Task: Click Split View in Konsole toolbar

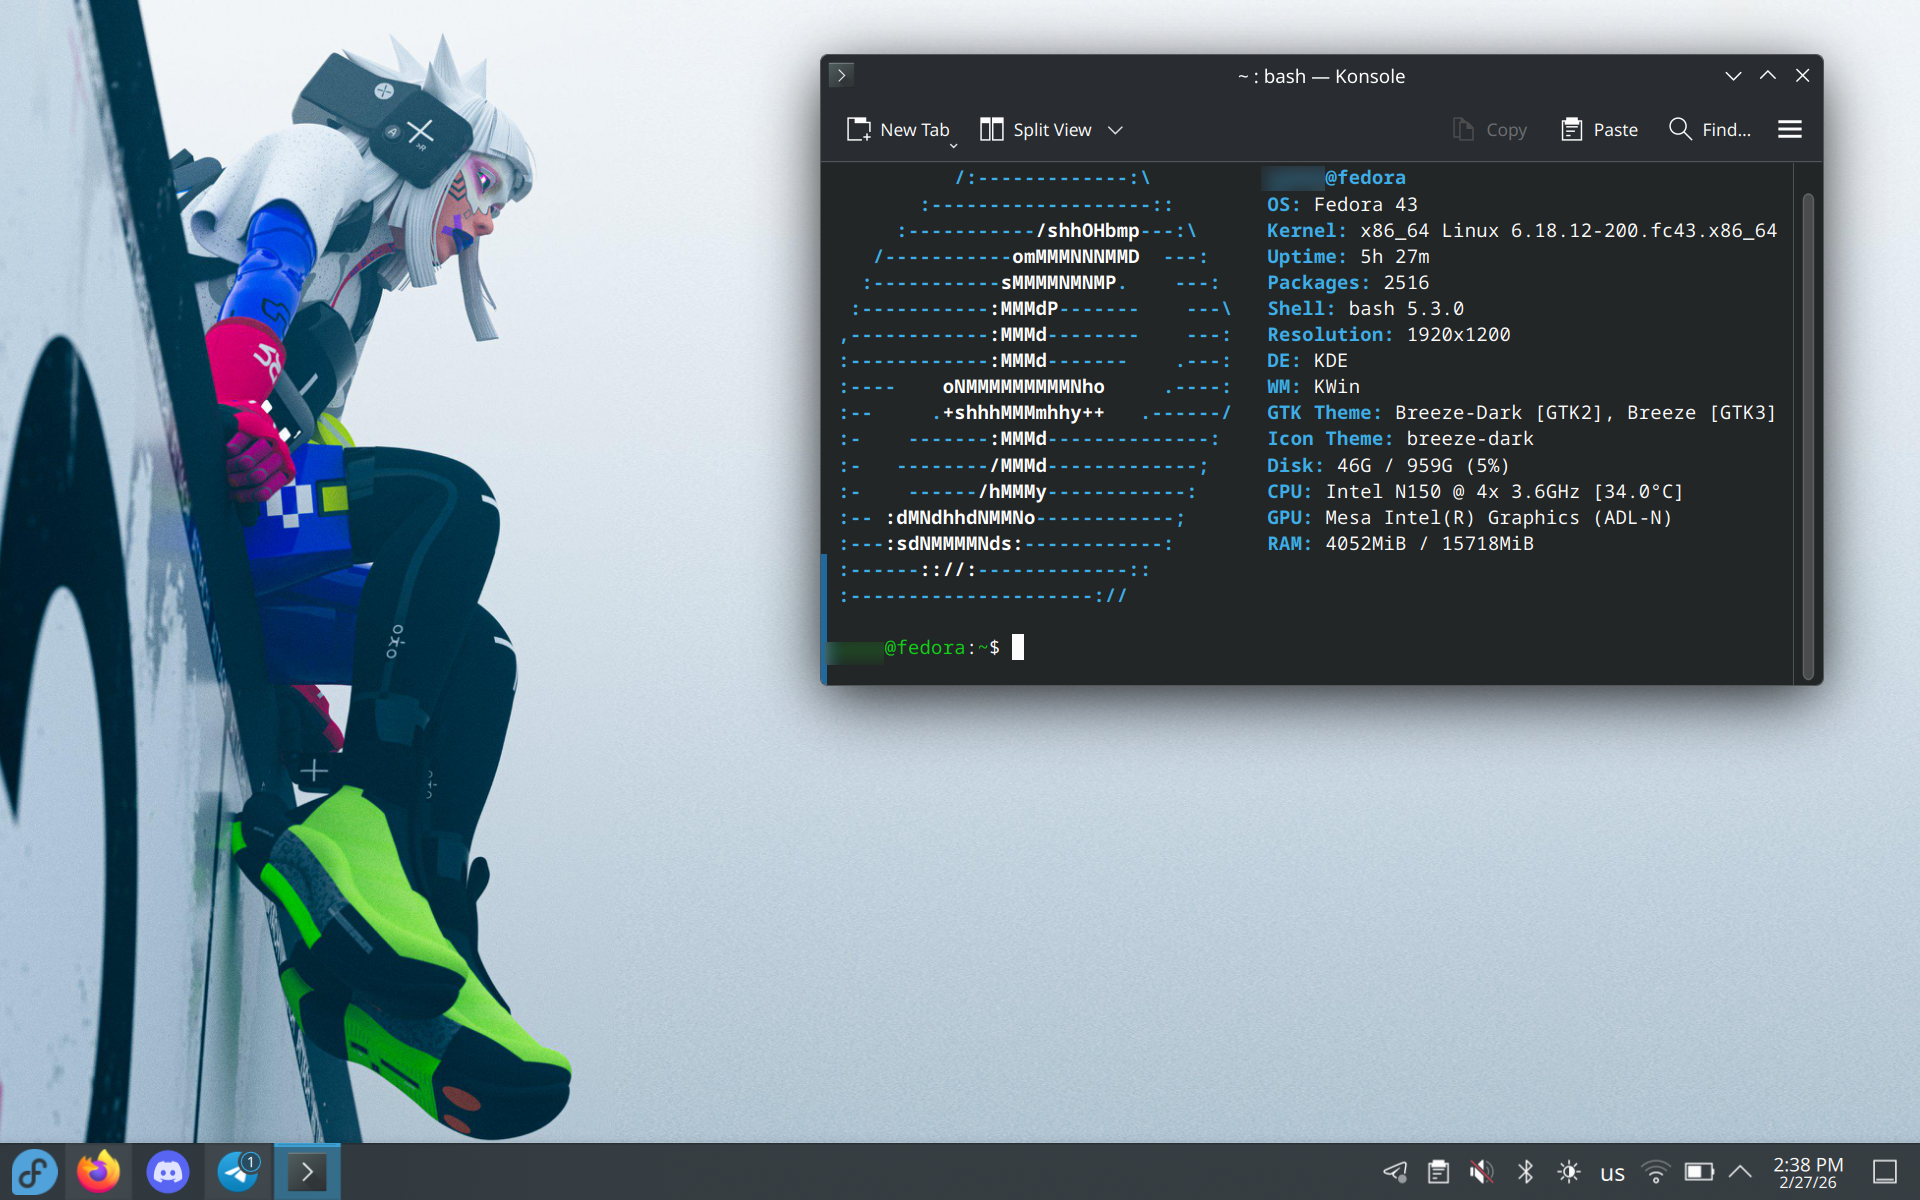Action: tap(1035, 130)
